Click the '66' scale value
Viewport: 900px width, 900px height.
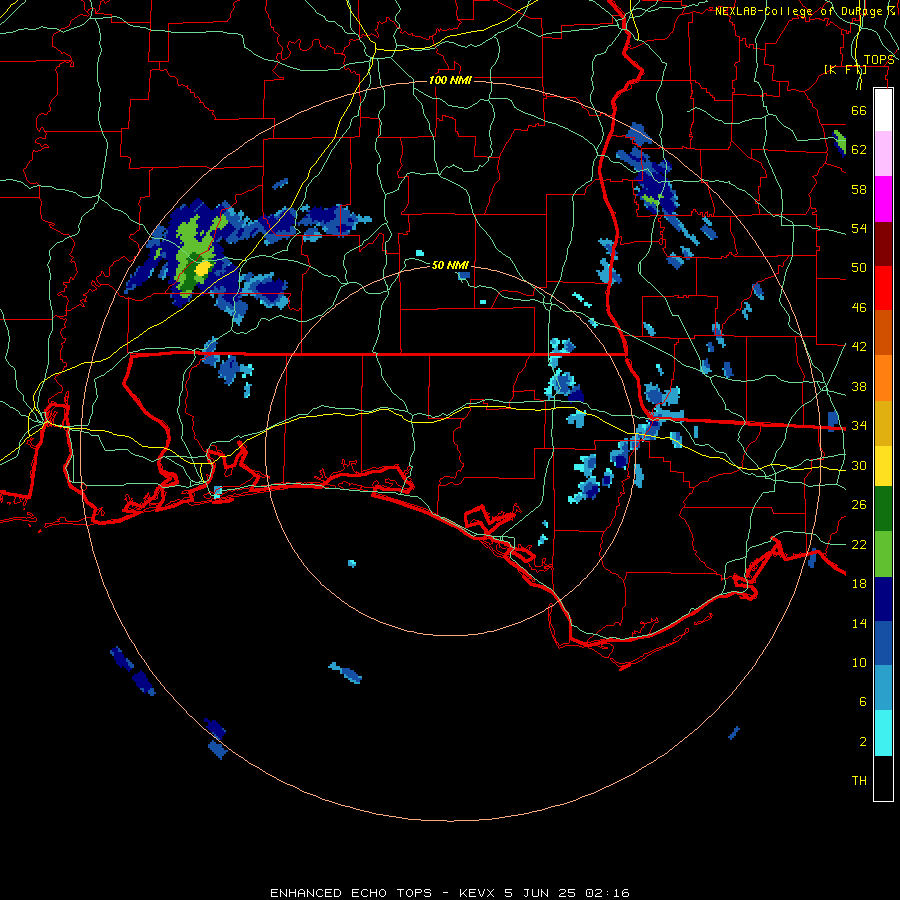coord(859,110)
